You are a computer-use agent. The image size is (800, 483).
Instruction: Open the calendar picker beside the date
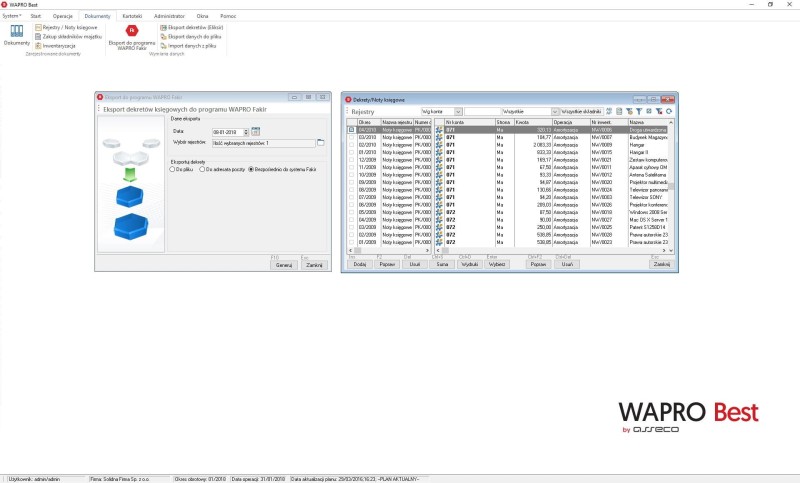[256, 131]
